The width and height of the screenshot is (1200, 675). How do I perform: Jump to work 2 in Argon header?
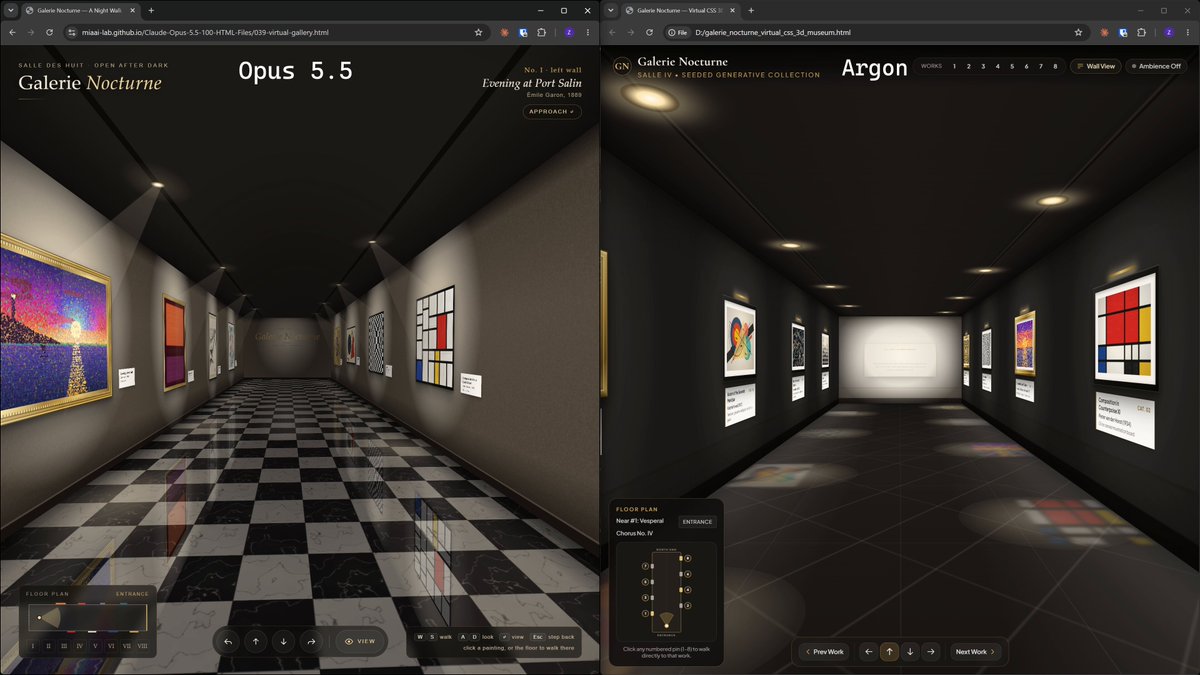969,66
